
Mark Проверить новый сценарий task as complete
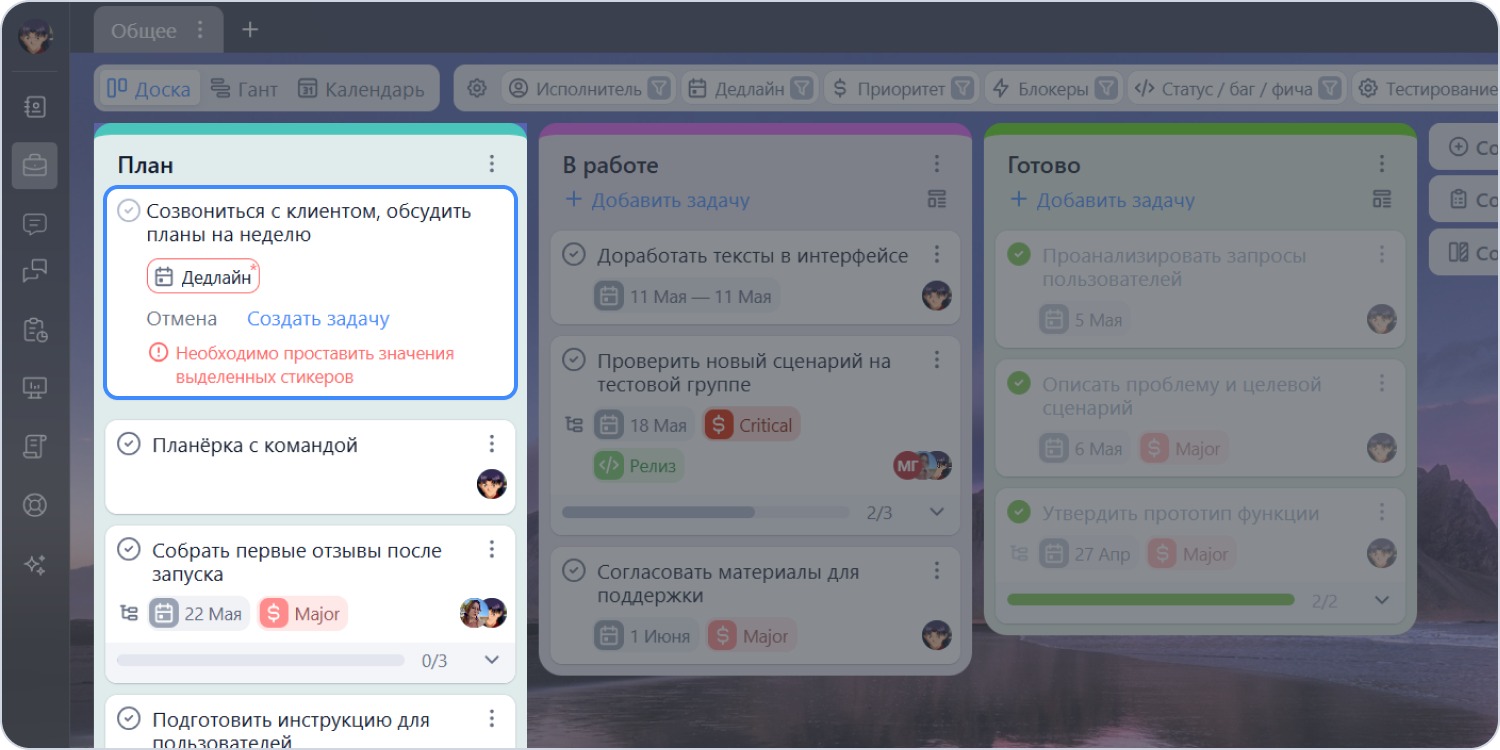click(x=574, y=359)
